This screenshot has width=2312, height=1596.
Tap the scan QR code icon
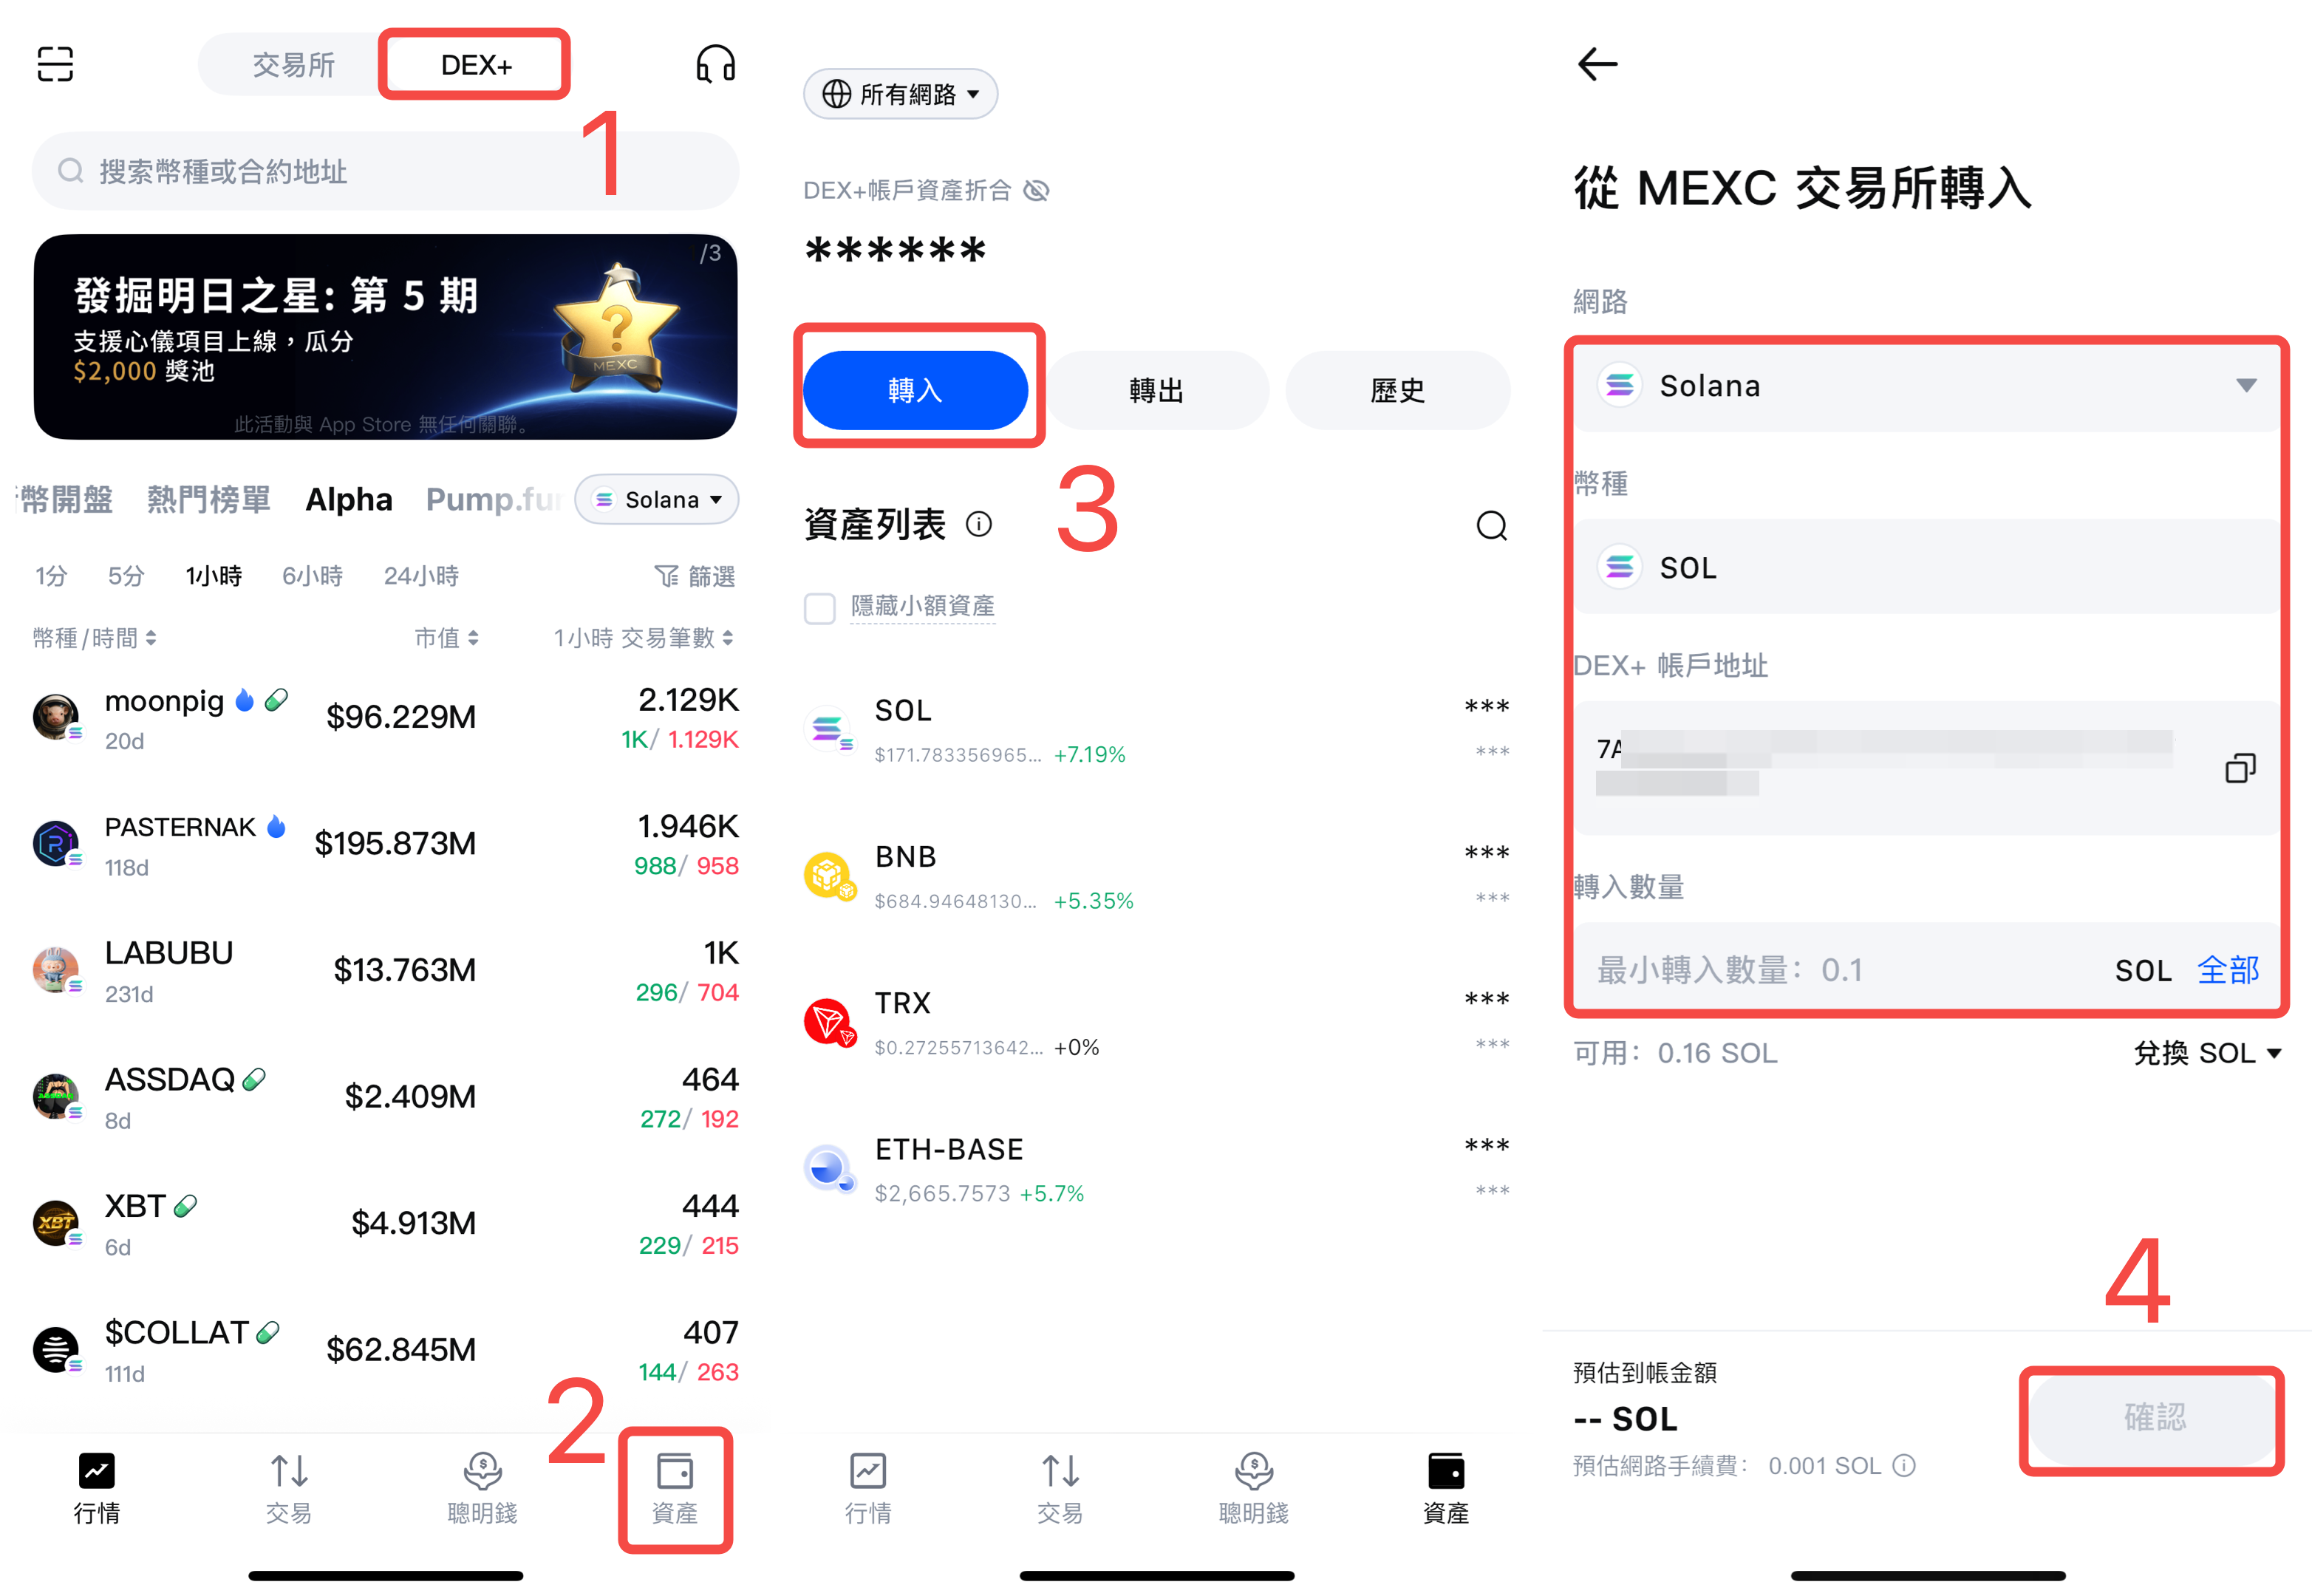[55, 64]
